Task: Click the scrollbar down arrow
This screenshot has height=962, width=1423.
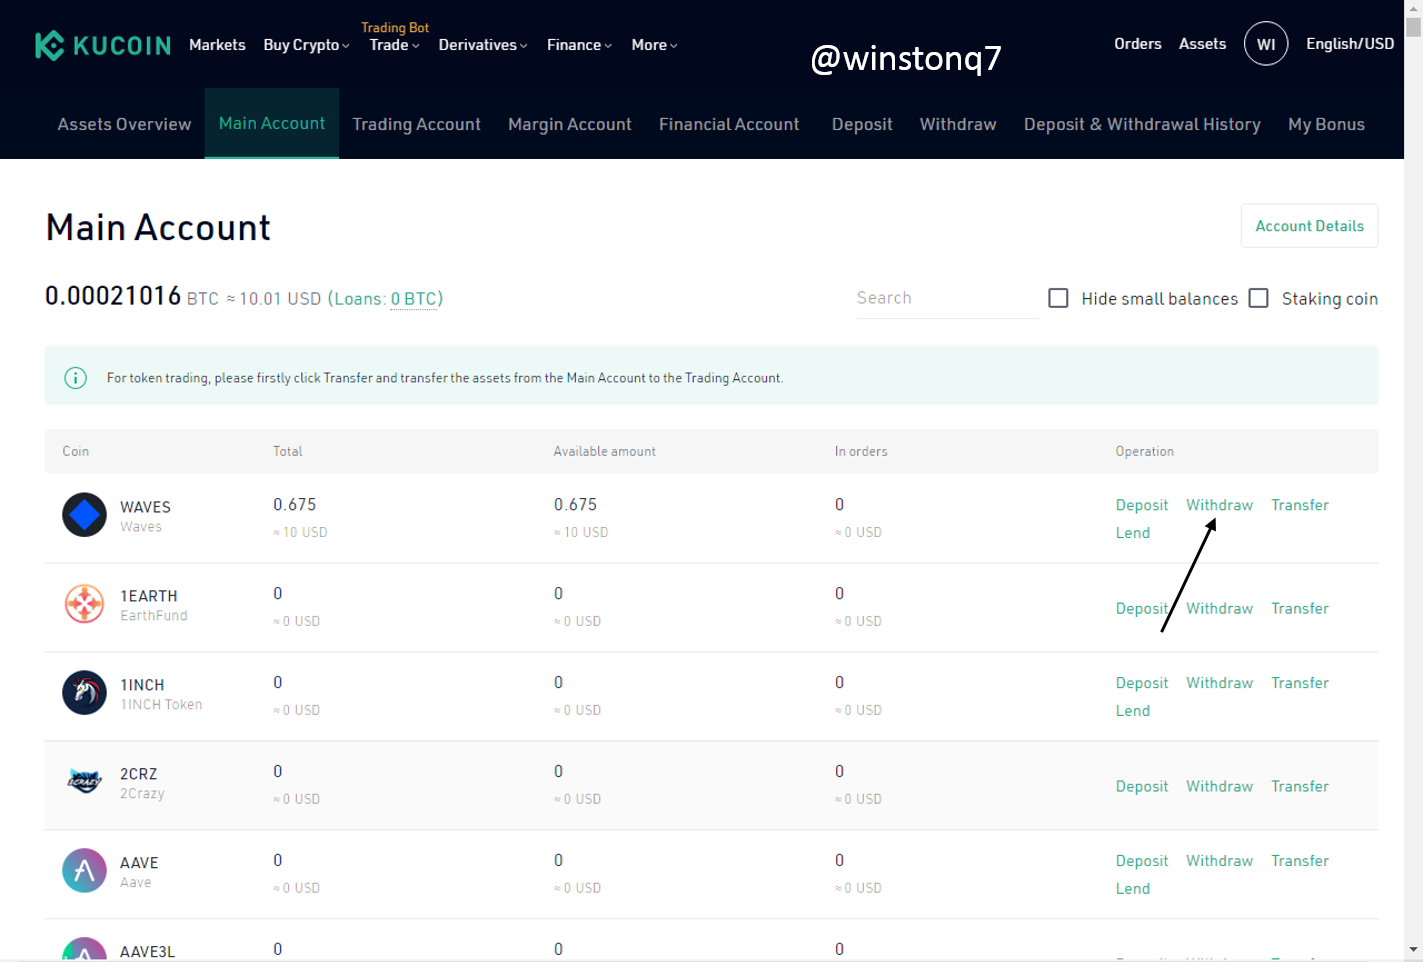Action: coord(1413,949)
